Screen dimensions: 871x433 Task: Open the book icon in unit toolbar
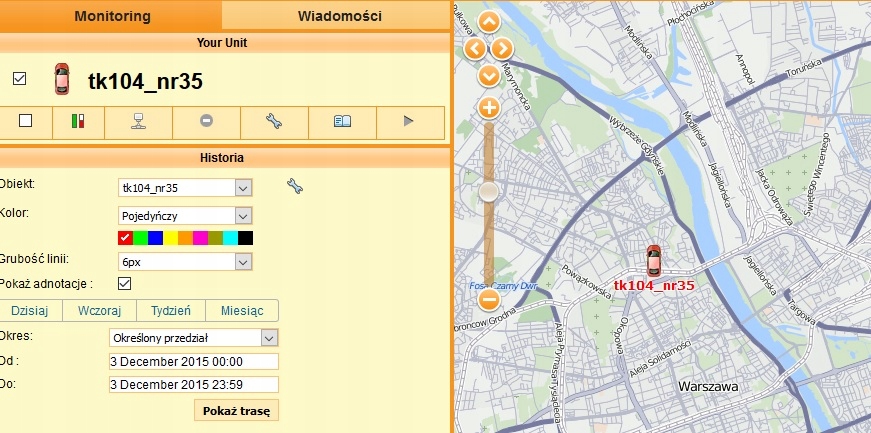click(x=342, y=121)
